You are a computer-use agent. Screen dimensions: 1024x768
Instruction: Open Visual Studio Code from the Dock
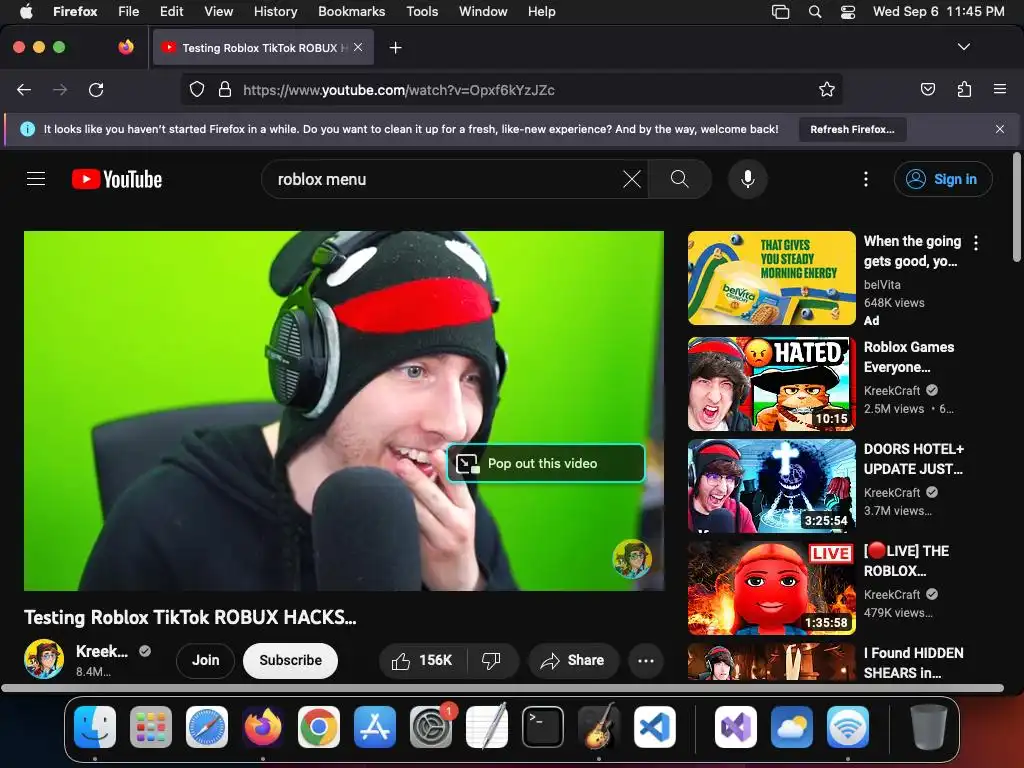click(654, 727)
